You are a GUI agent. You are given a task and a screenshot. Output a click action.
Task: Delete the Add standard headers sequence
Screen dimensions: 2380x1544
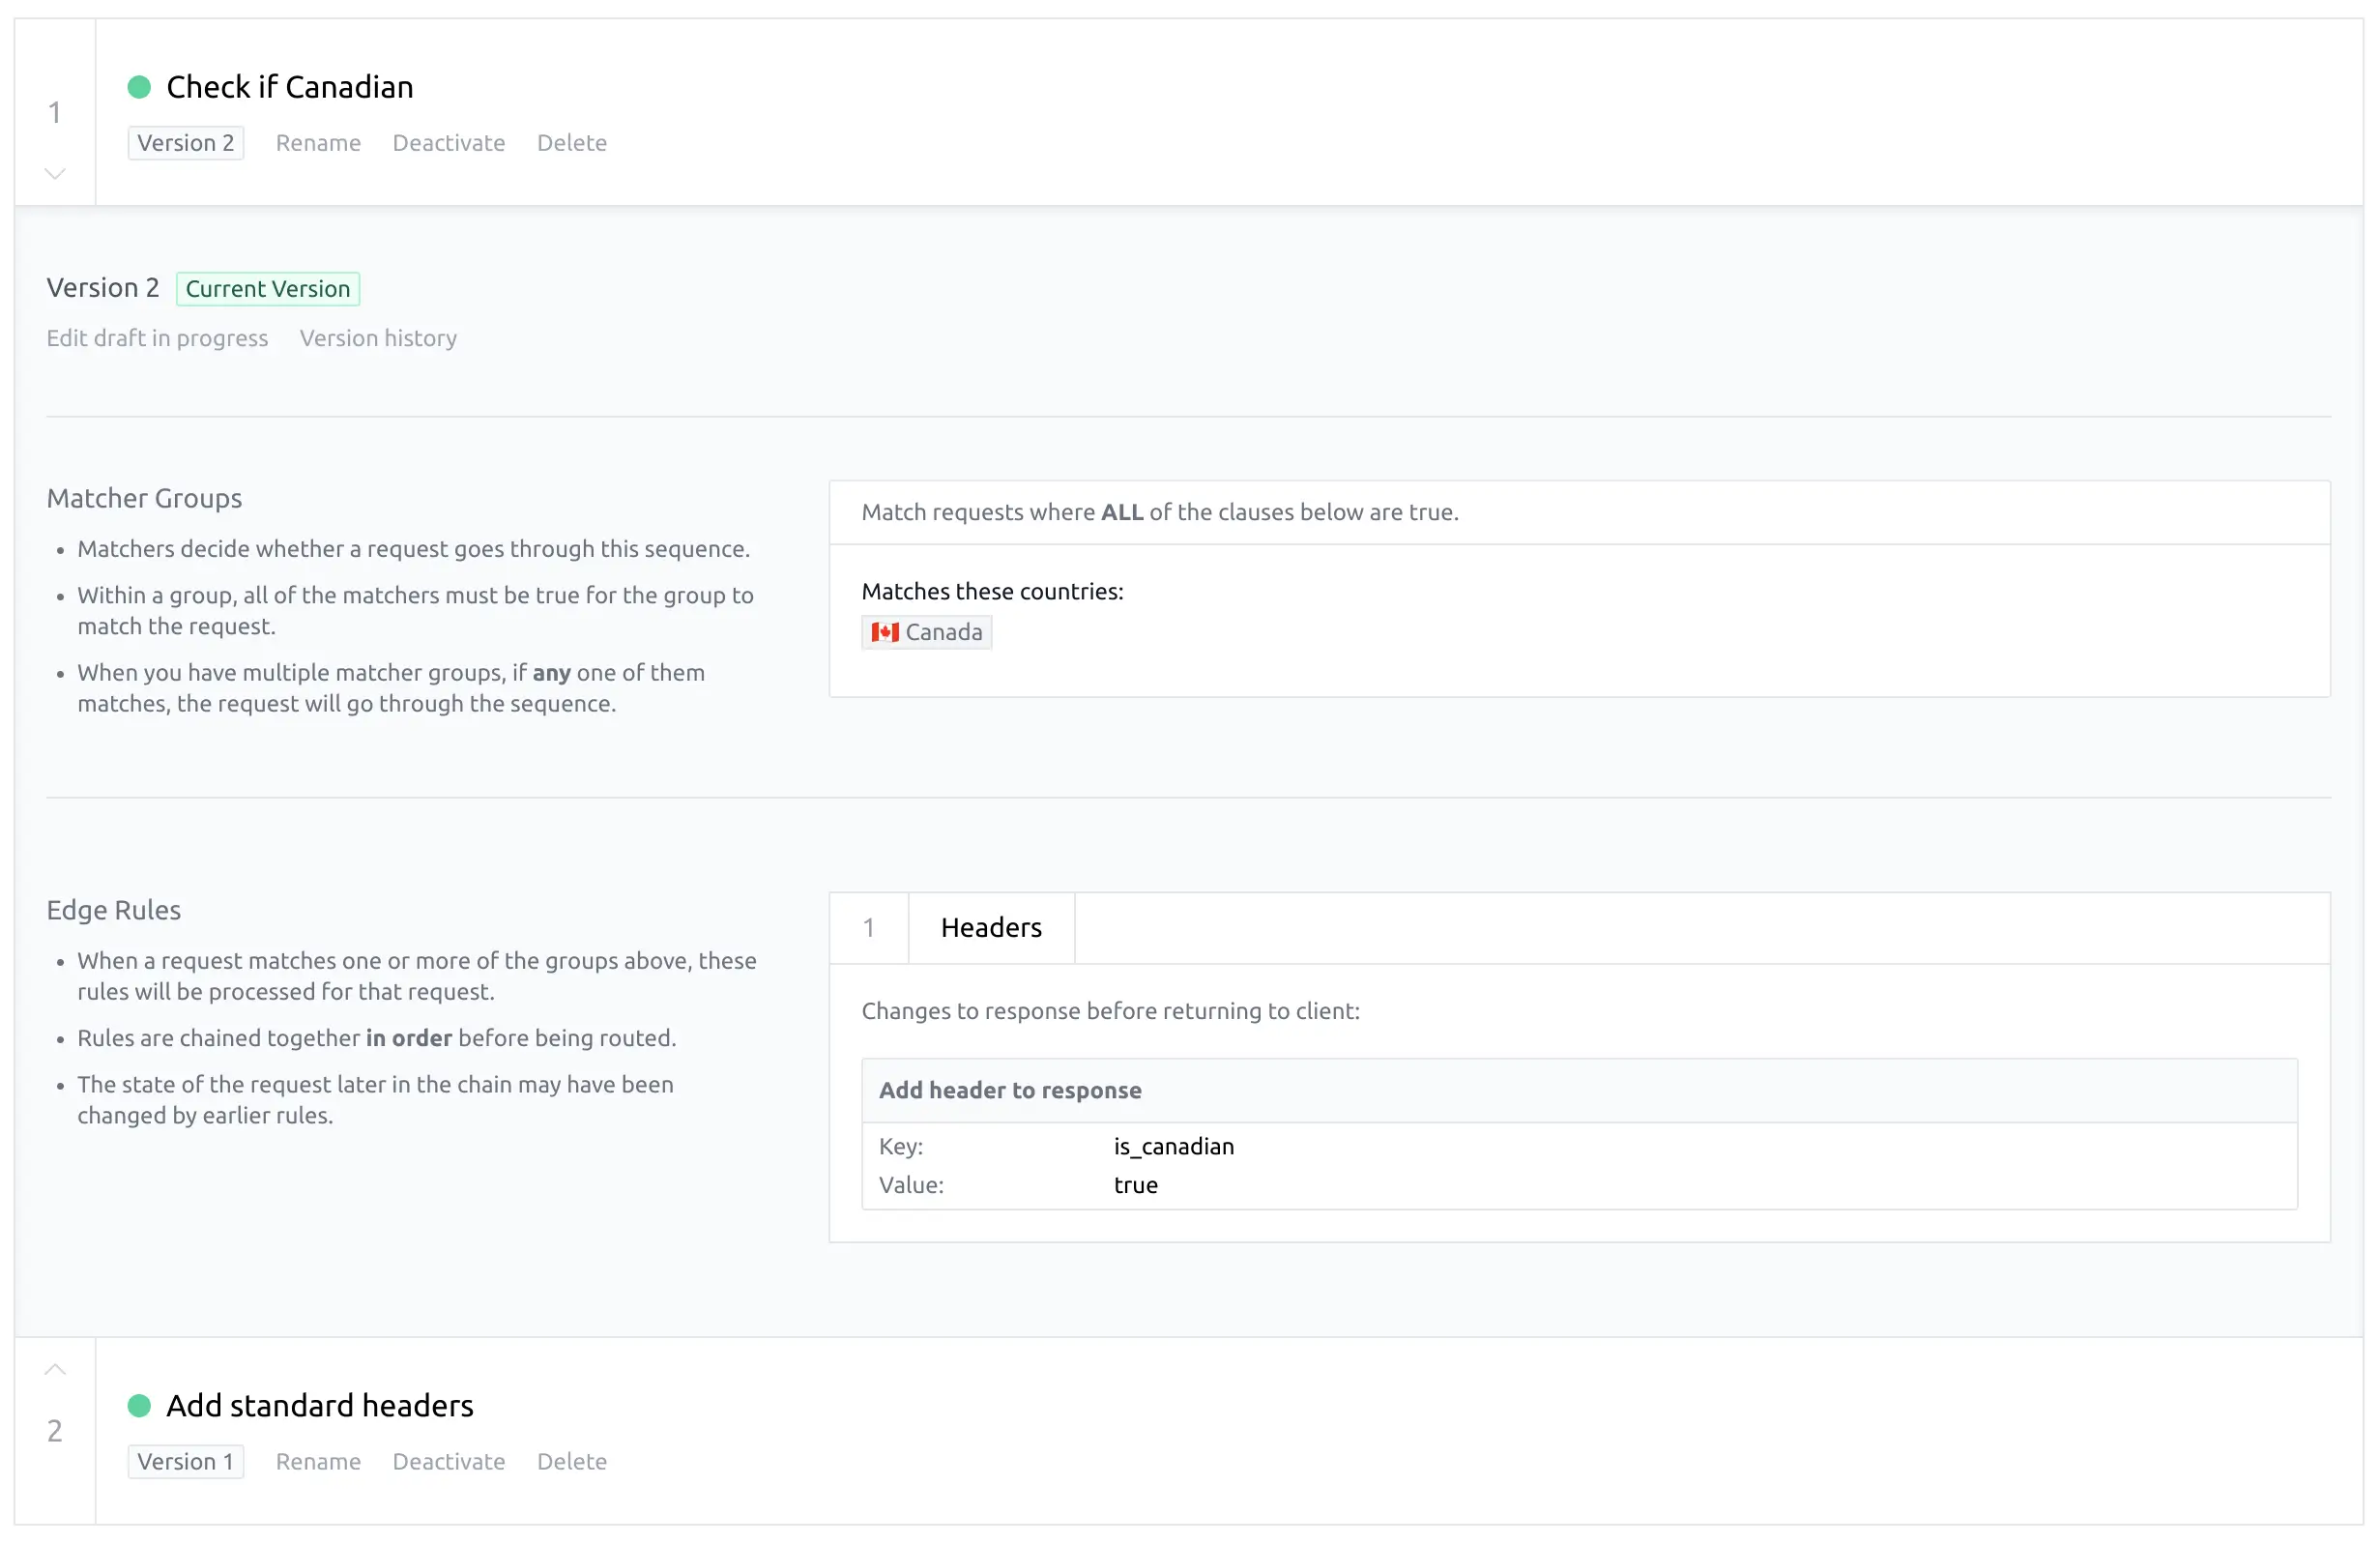(x=572, y=1461)
